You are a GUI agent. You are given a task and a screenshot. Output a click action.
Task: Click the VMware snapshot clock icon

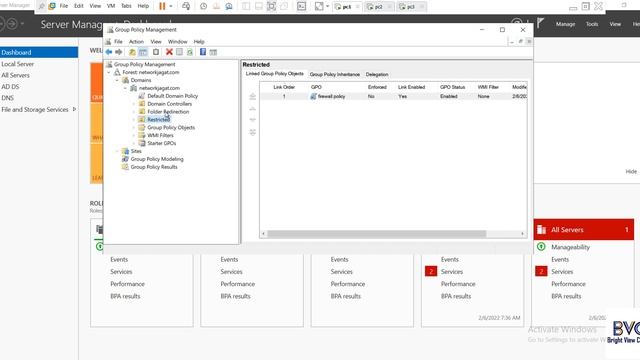click(x=203, y=6)
